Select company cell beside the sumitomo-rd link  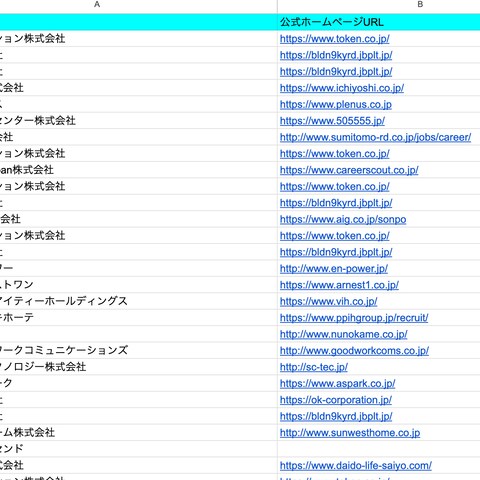coord(138,137)
